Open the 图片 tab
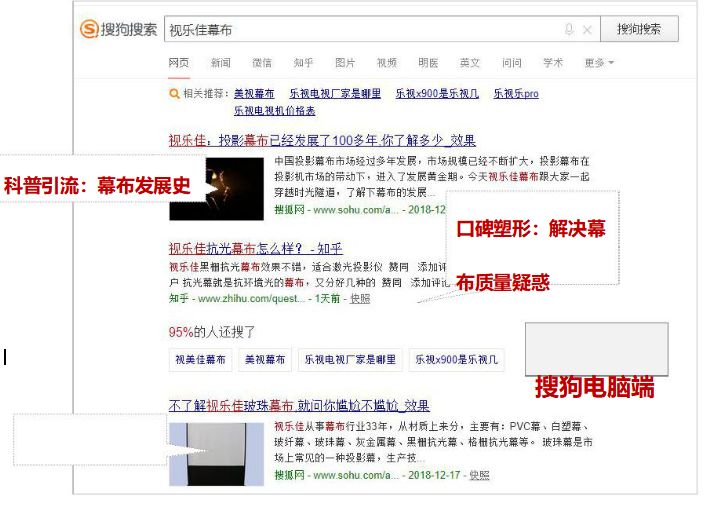This screenshot has width=726, height=505. 345,62
